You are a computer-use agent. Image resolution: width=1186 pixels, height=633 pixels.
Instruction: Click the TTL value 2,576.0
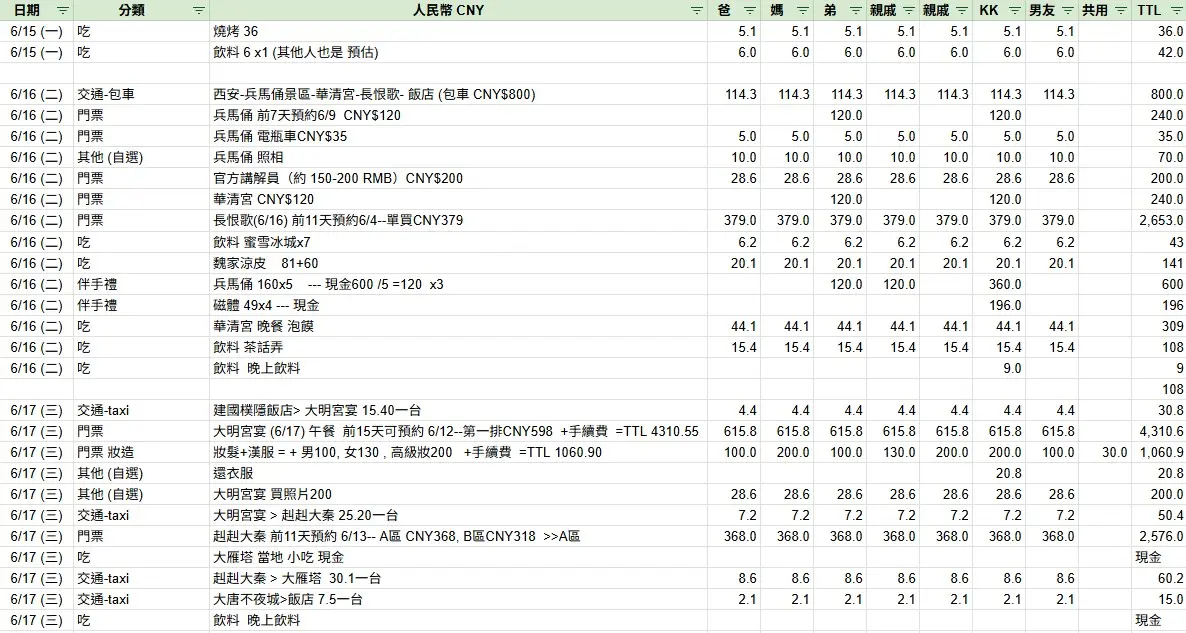[x=1159, y=536]
